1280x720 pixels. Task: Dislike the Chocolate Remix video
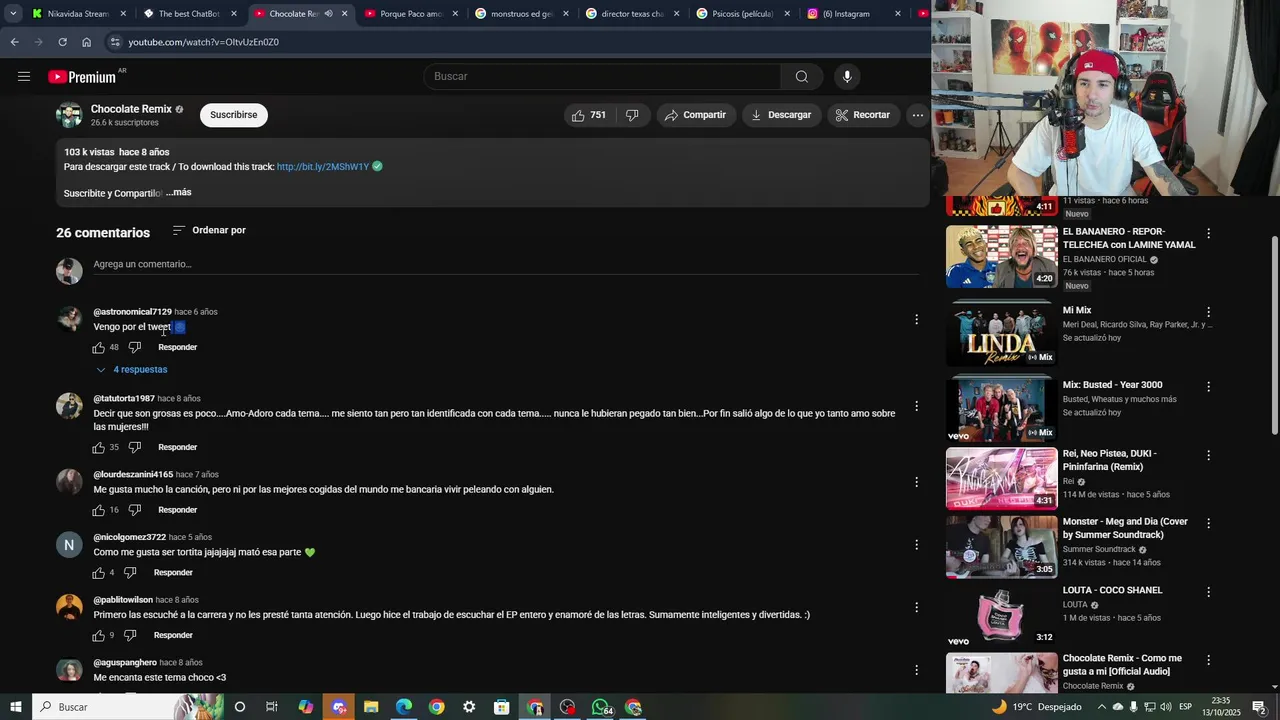[x=632, y=115]
